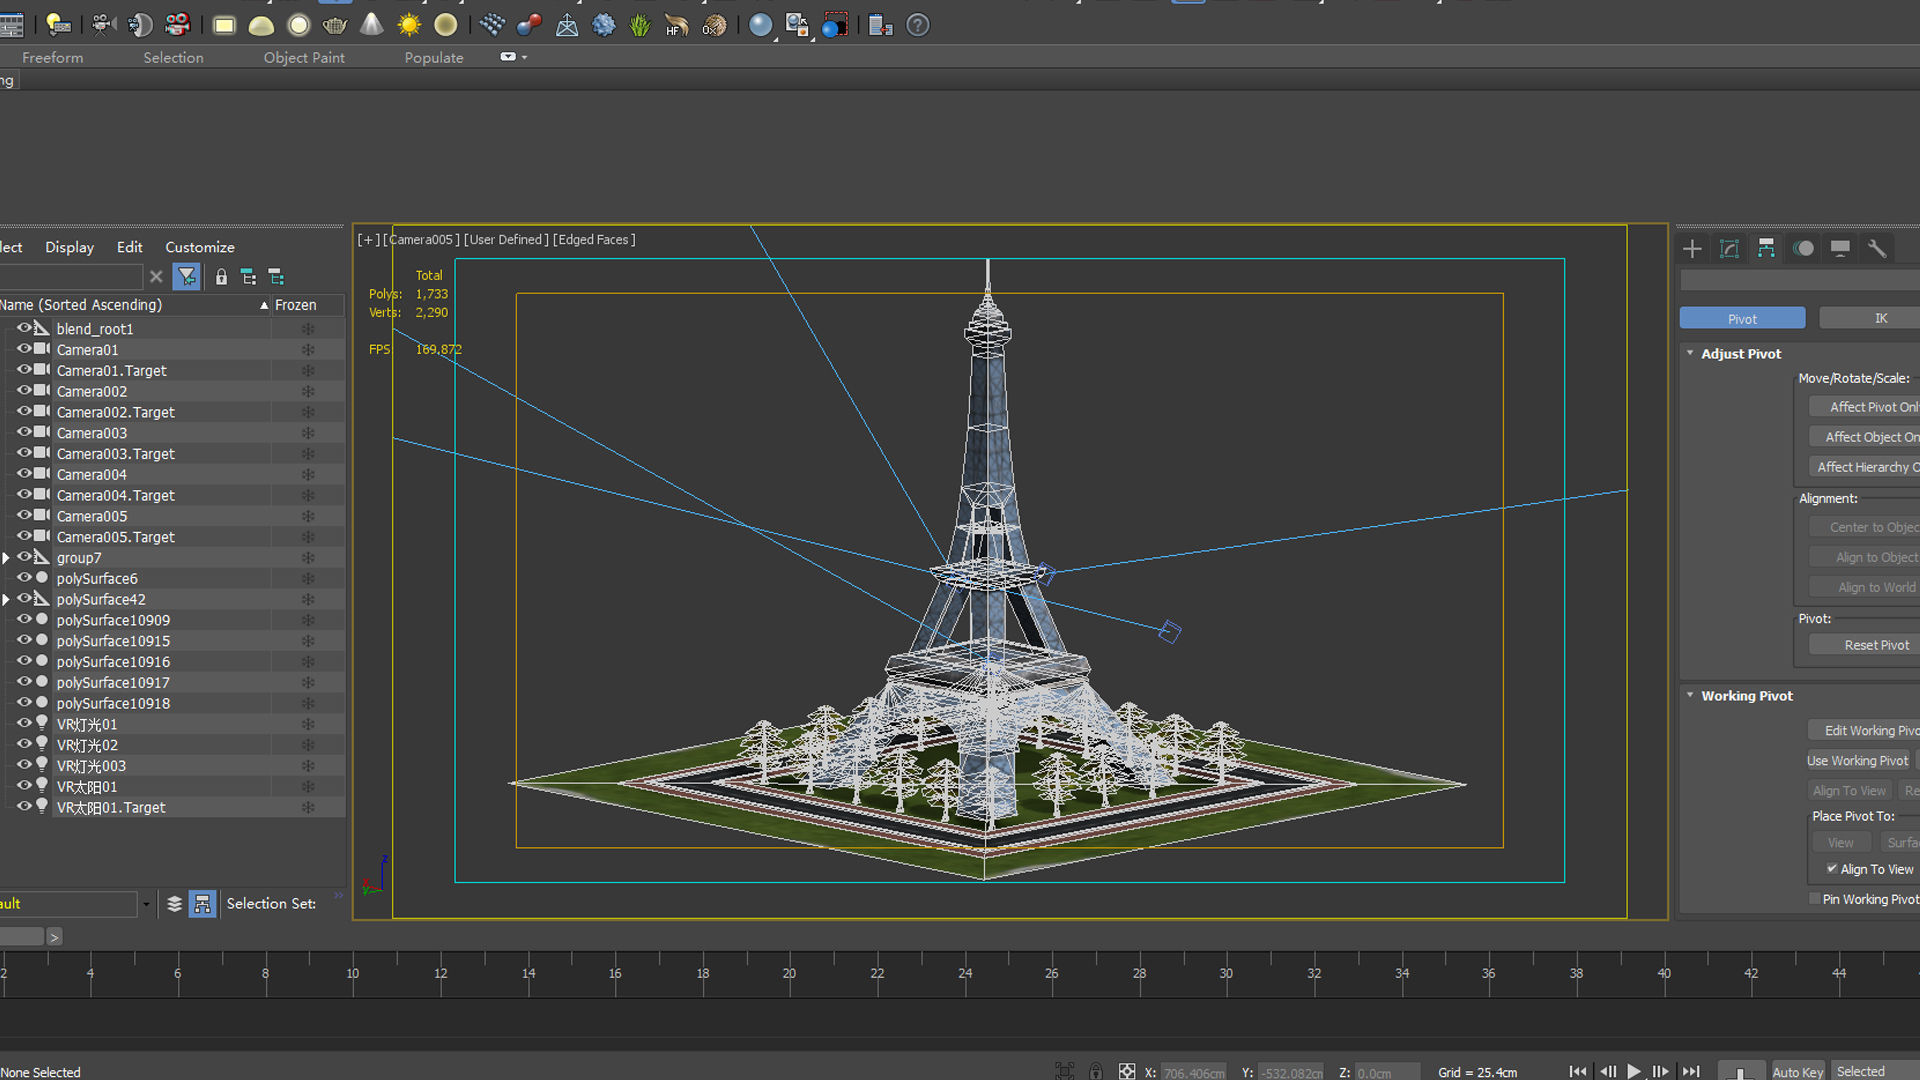1920x1080 pixels.
Task: Collapse the Working Pivot rollout
Action: [1690, 695]
